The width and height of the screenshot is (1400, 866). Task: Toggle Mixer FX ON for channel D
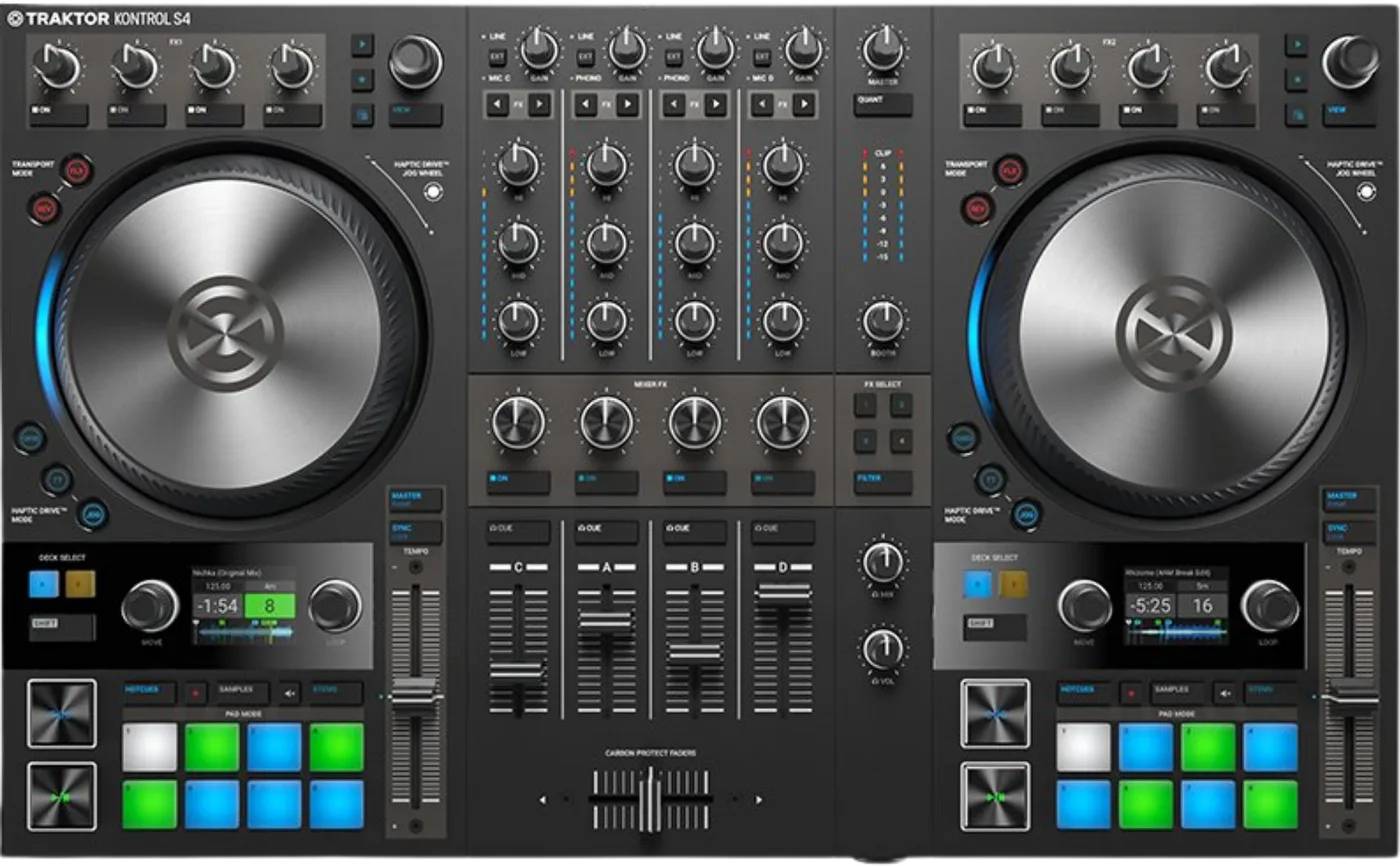(783, 482)
